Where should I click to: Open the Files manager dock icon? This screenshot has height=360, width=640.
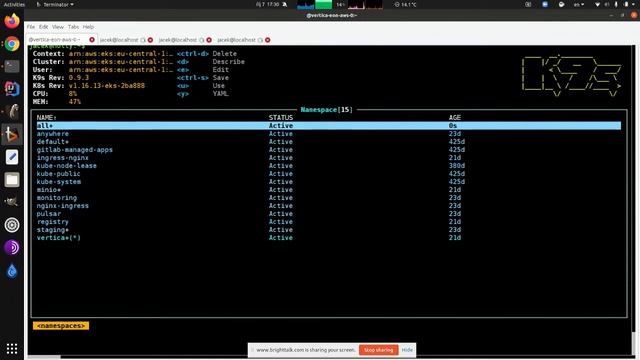(12, 180)
